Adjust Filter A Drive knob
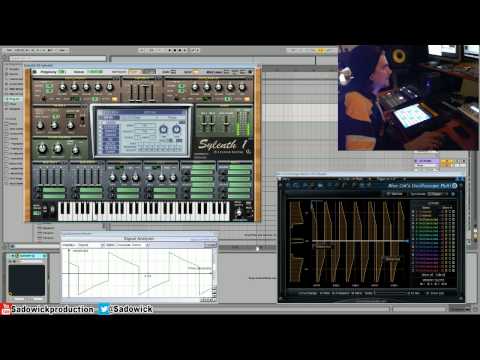Image resolution: width=480 pixels, height=360 pixels. tap(70, 125)
